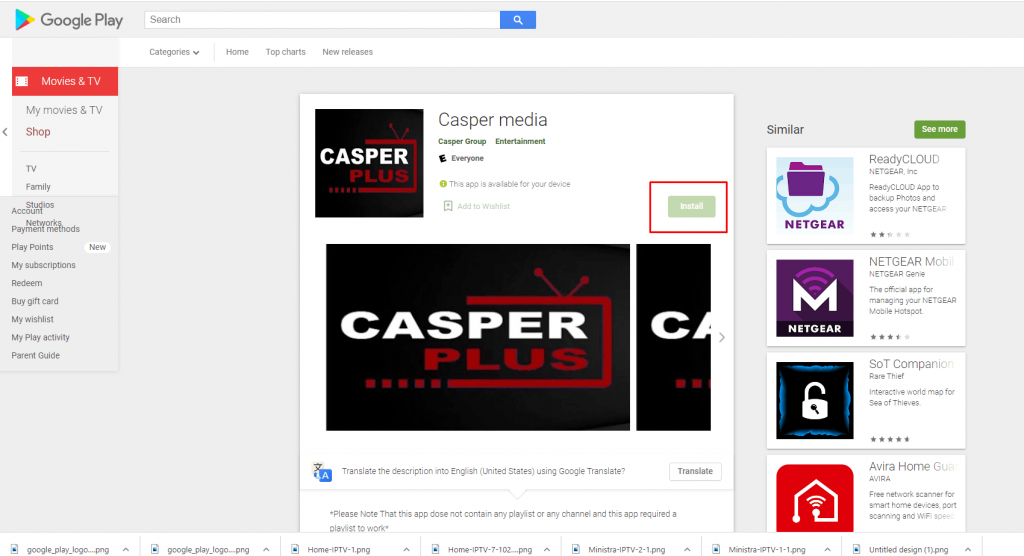Click the SoT Companion padlock icon
The width and height of the screenshot is (1024, 556).
point(814,401)
